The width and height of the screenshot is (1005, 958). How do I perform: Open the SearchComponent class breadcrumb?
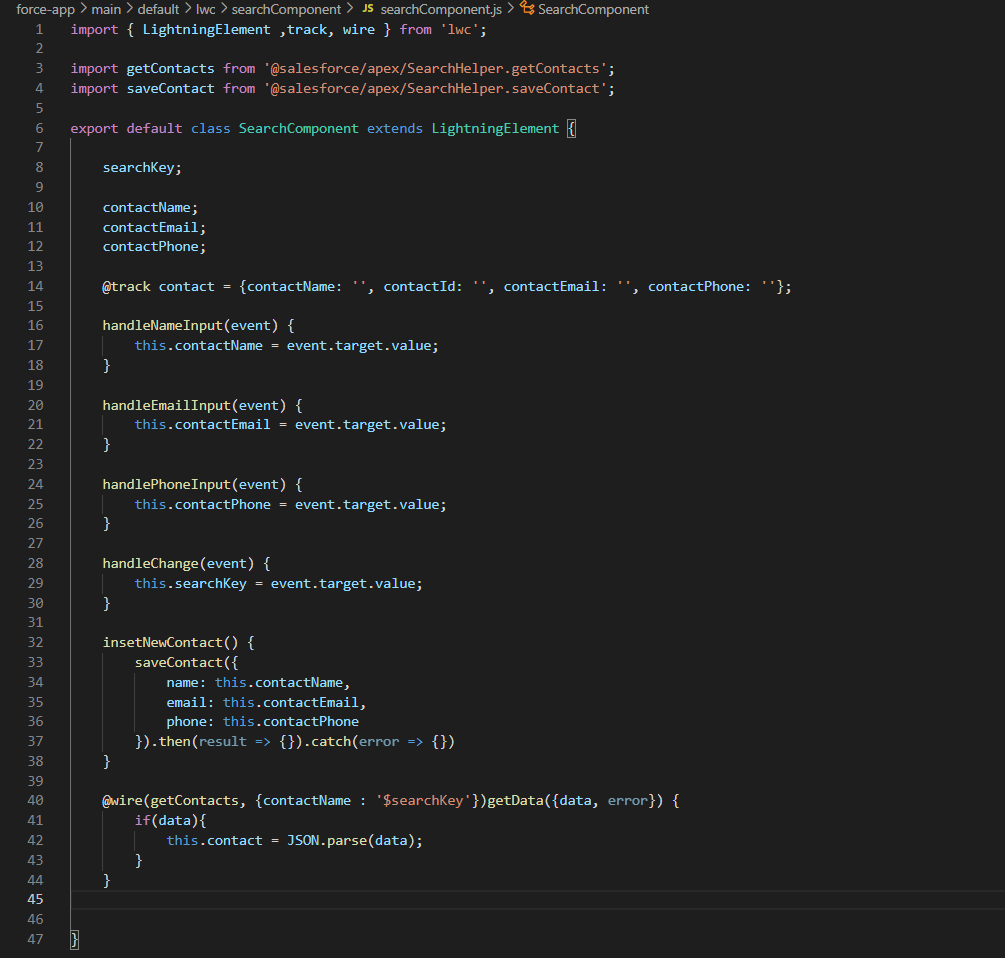pos(593,10)
